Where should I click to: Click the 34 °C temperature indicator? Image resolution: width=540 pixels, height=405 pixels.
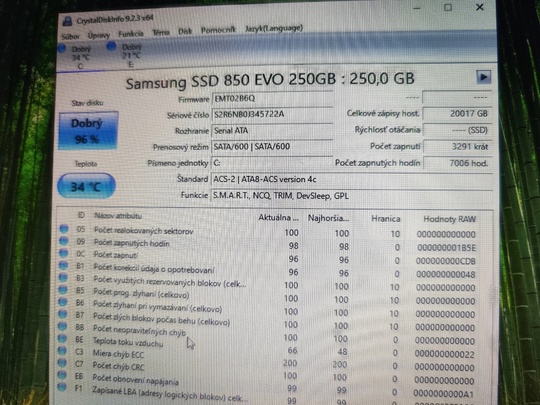(86, 186)
